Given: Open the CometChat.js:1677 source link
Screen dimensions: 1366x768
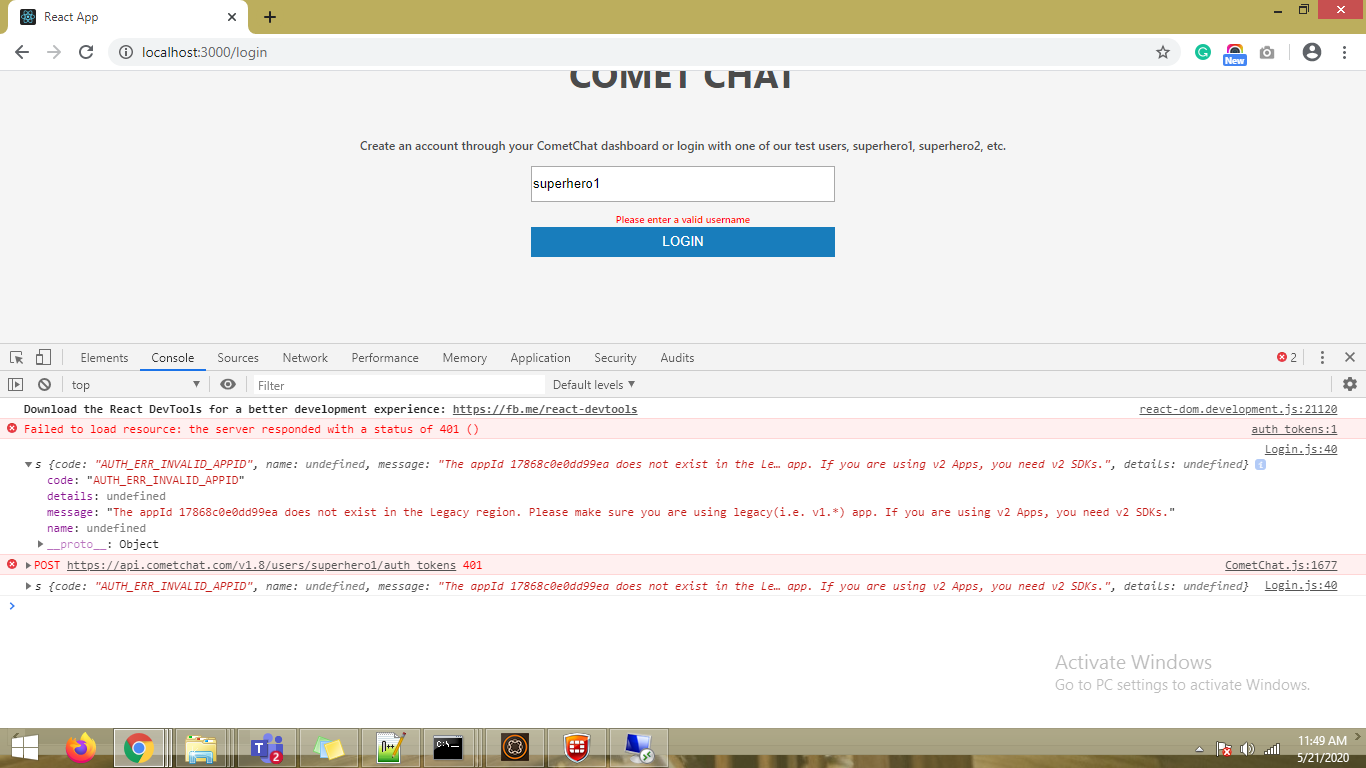Looking at the screenshot, I should pyautogui.click(x=1281, y=565).
